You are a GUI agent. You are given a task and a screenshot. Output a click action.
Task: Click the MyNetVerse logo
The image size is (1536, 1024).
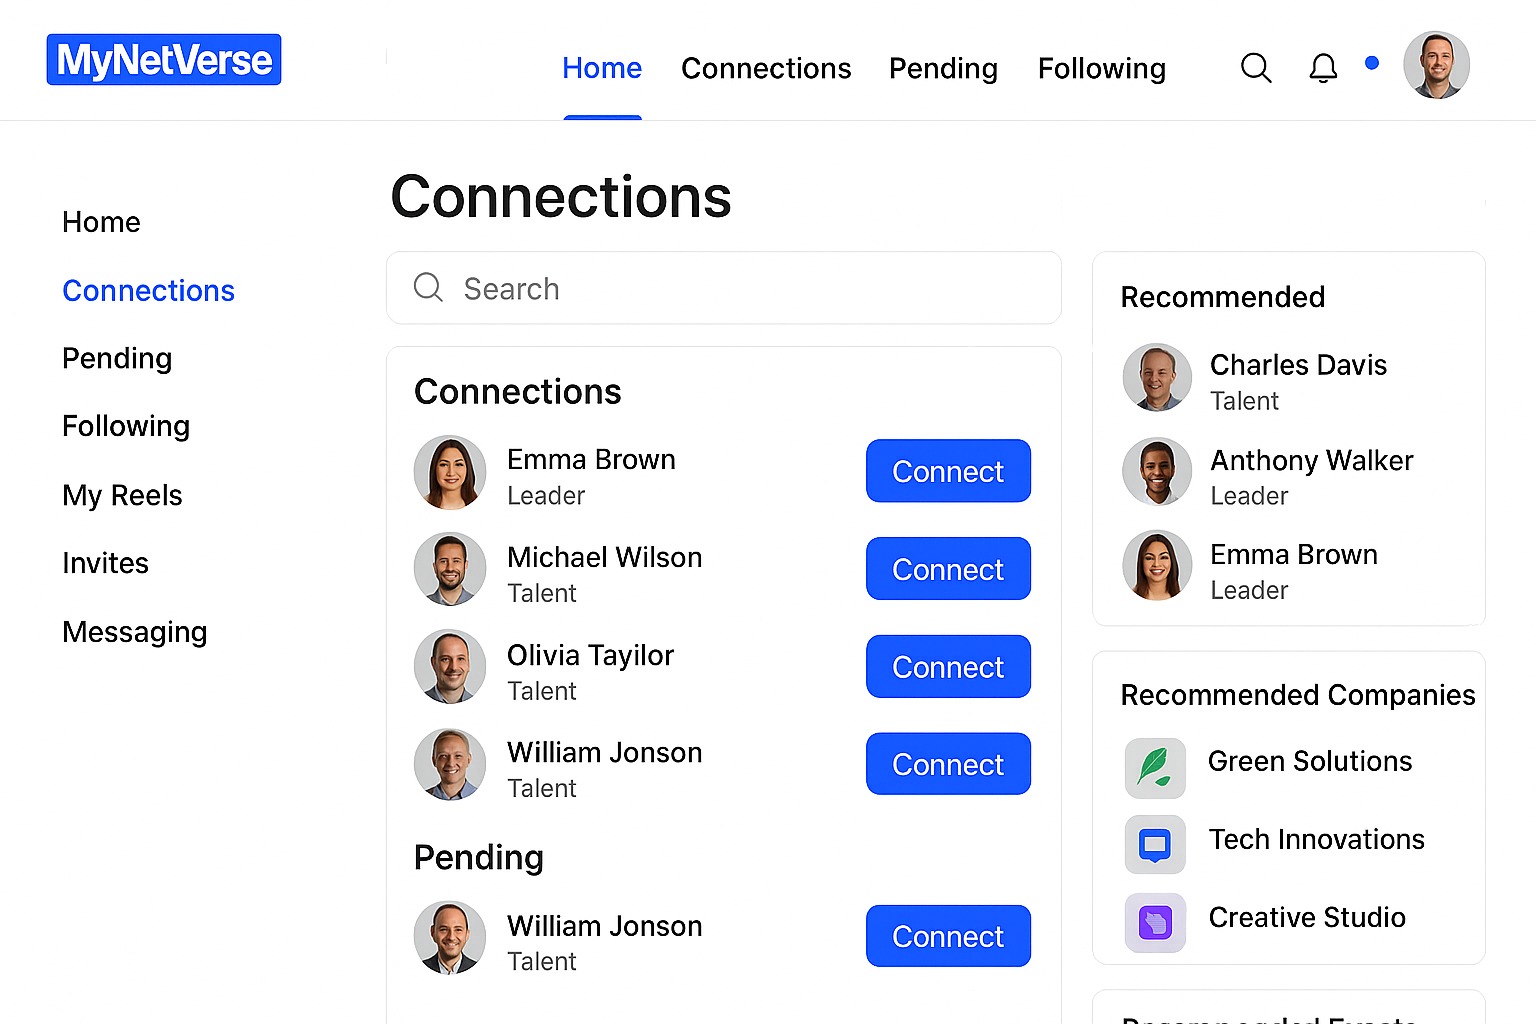164,60
